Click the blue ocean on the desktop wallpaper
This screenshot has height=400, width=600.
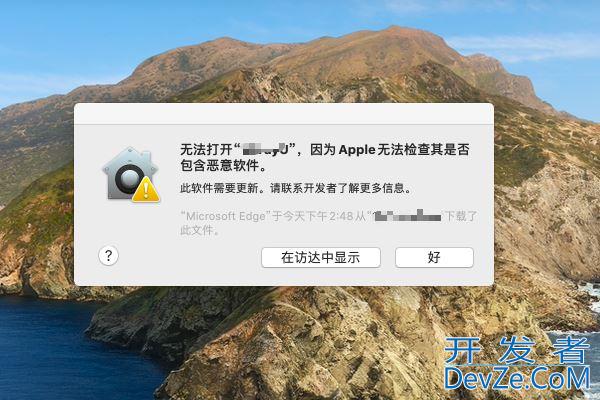[57, 352]
